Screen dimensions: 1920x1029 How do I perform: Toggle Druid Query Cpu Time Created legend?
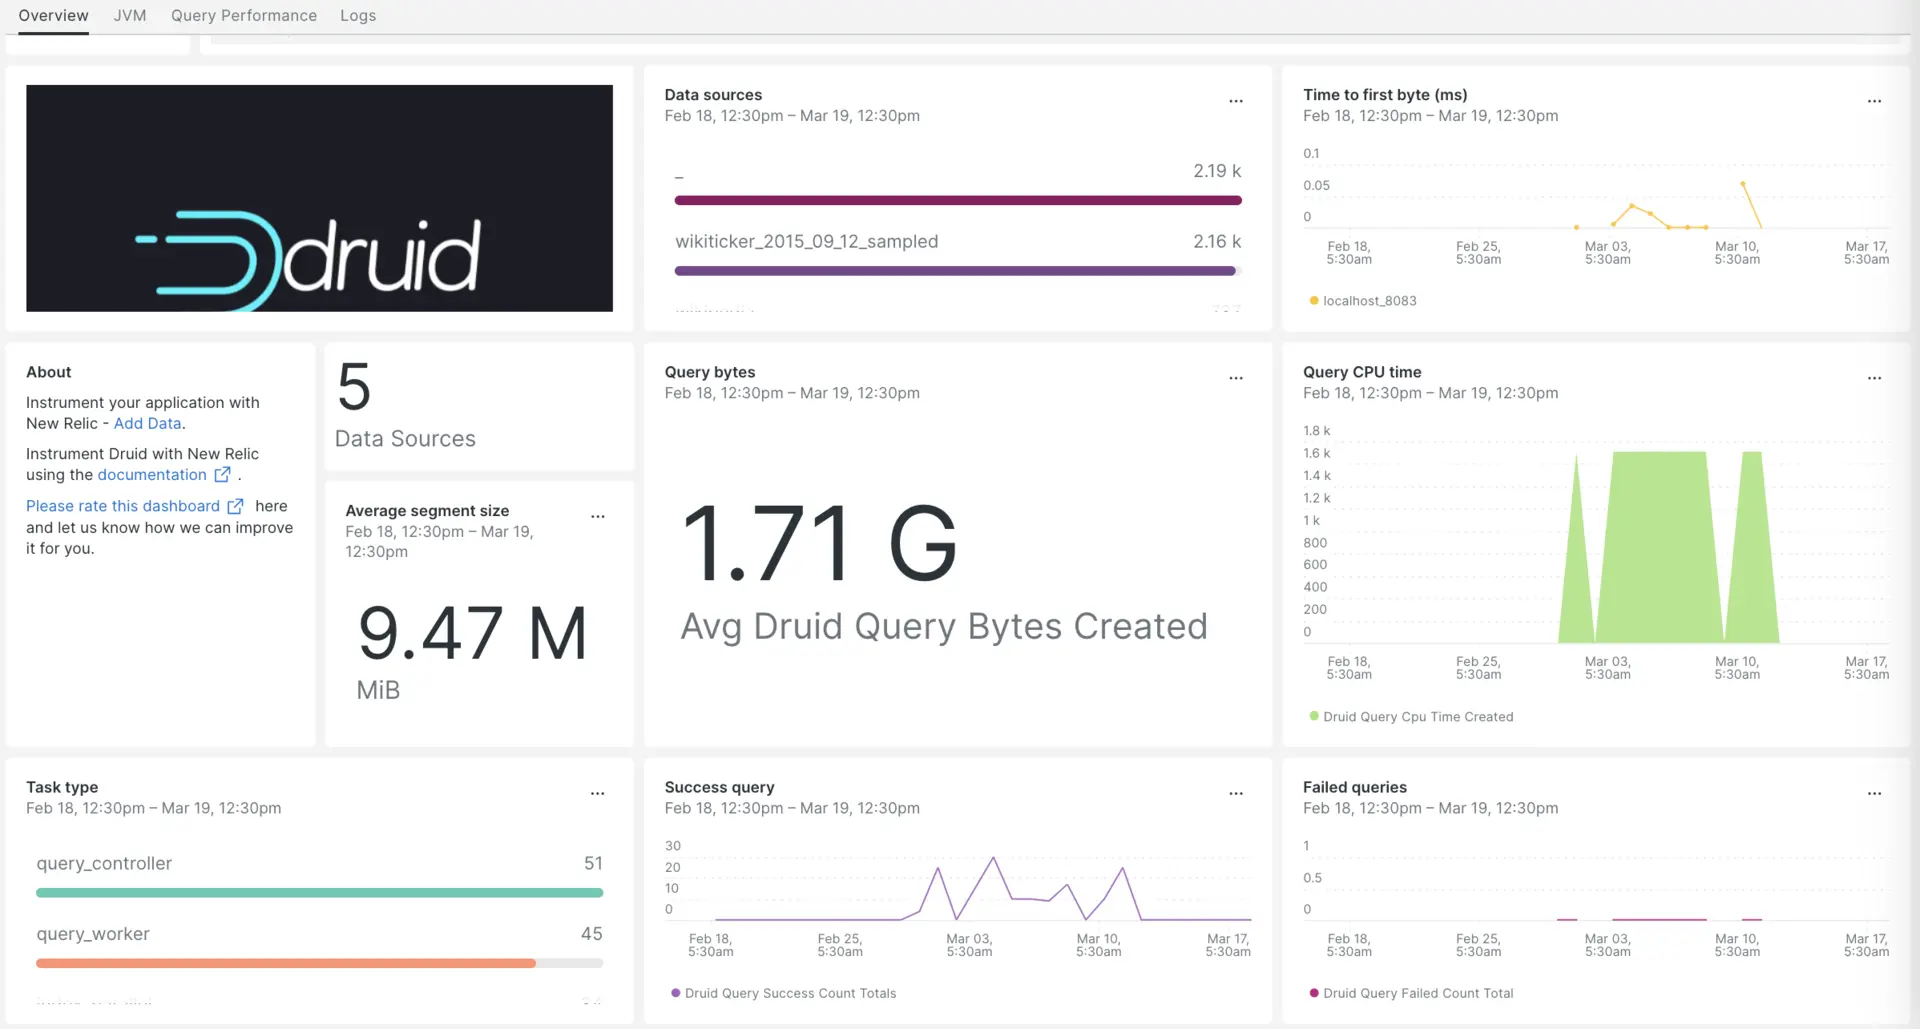click(x=1417, y=717)
